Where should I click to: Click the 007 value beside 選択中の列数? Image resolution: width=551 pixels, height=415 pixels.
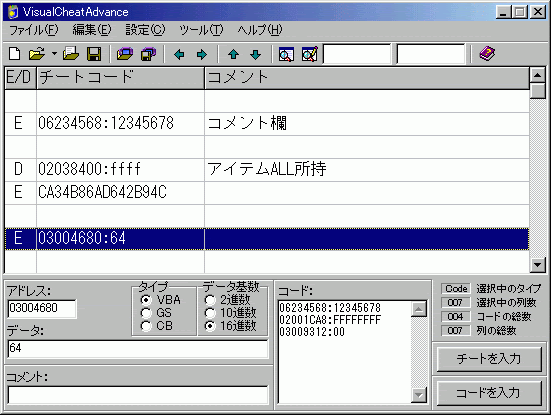[456, 303]
